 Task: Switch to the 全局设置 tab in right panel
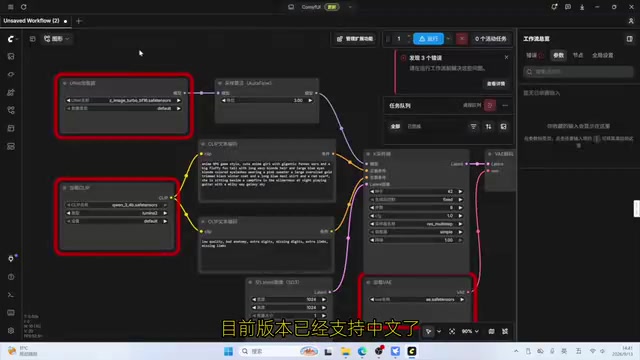tap(602, 55)
